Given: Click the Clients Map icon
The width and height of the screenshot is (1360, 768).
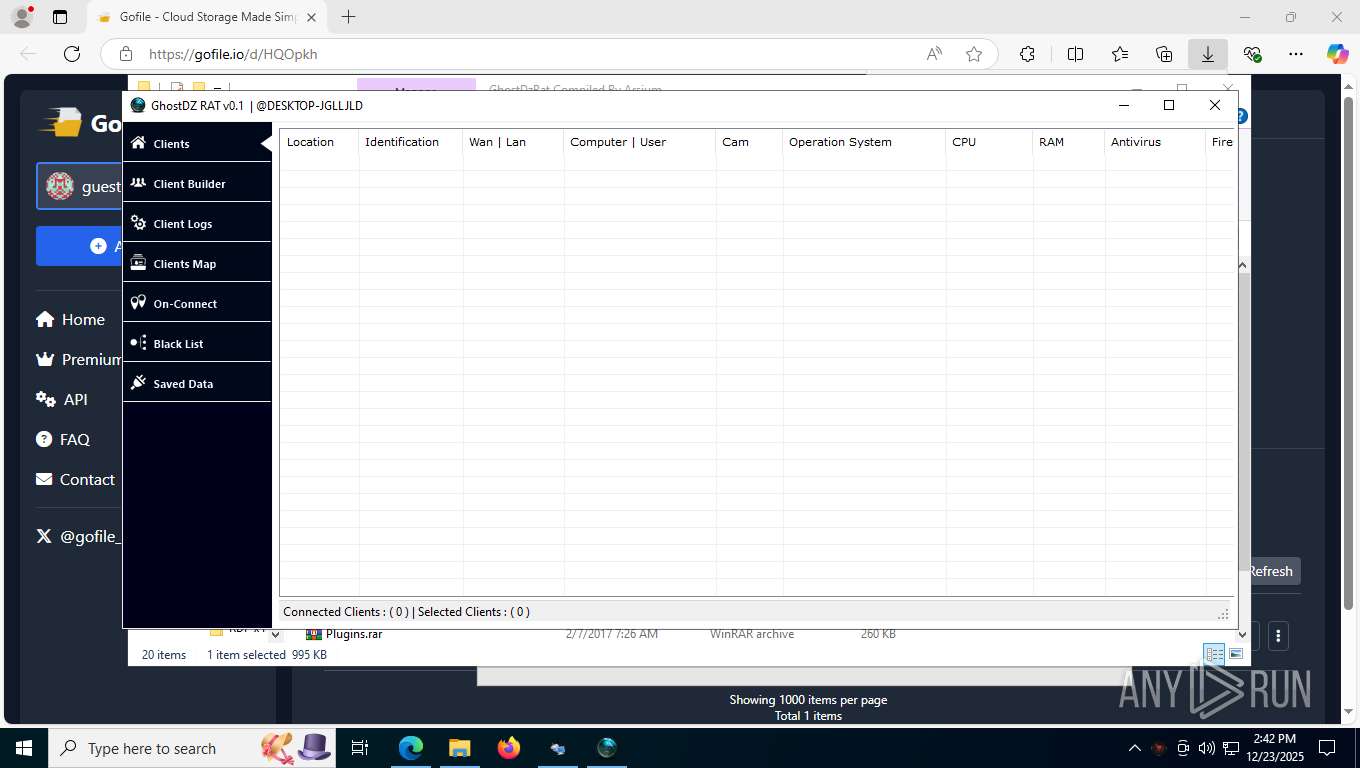Looking at the screenshot, I should (x=138, y=263).
